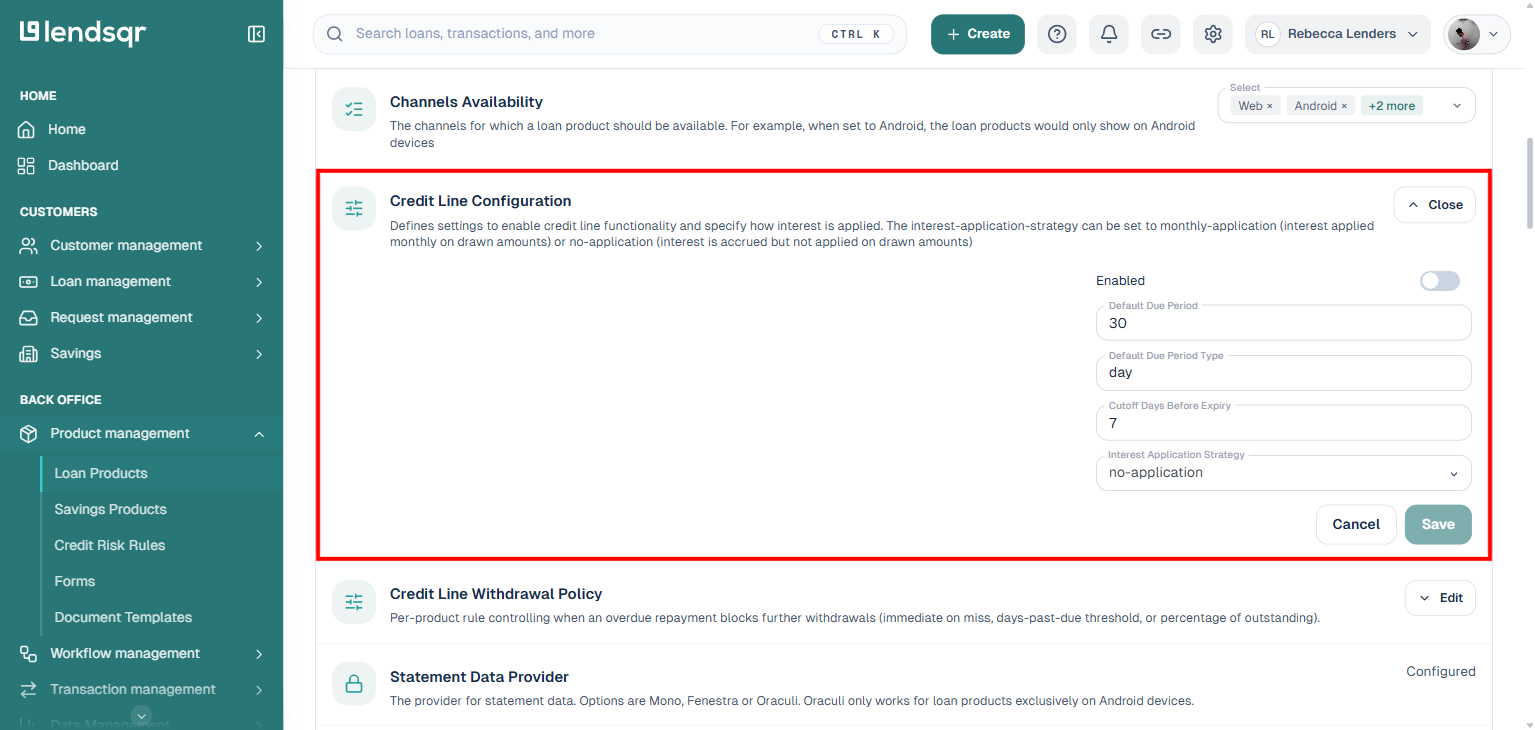Expand Request management submenu
The image size is (1535, 730).
coord(259,318)
